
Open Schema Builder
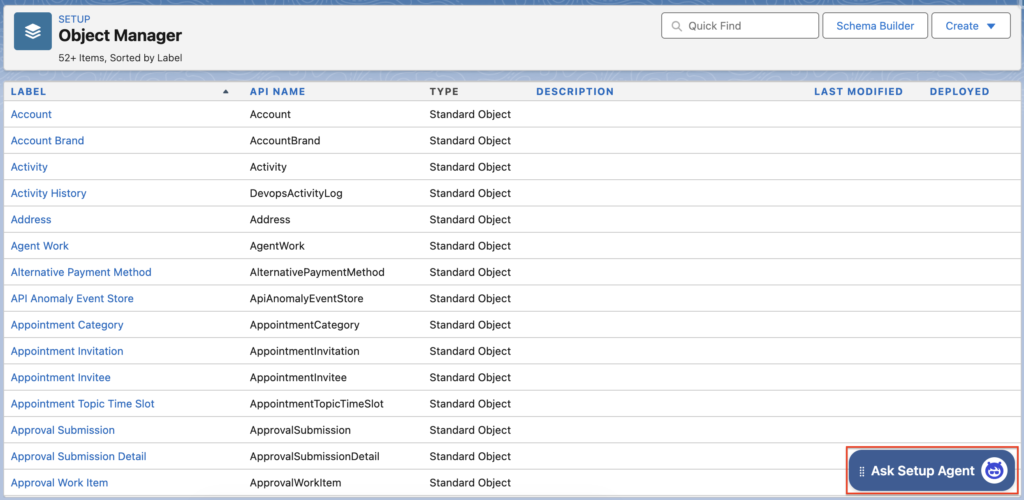[x=875, y=26]
